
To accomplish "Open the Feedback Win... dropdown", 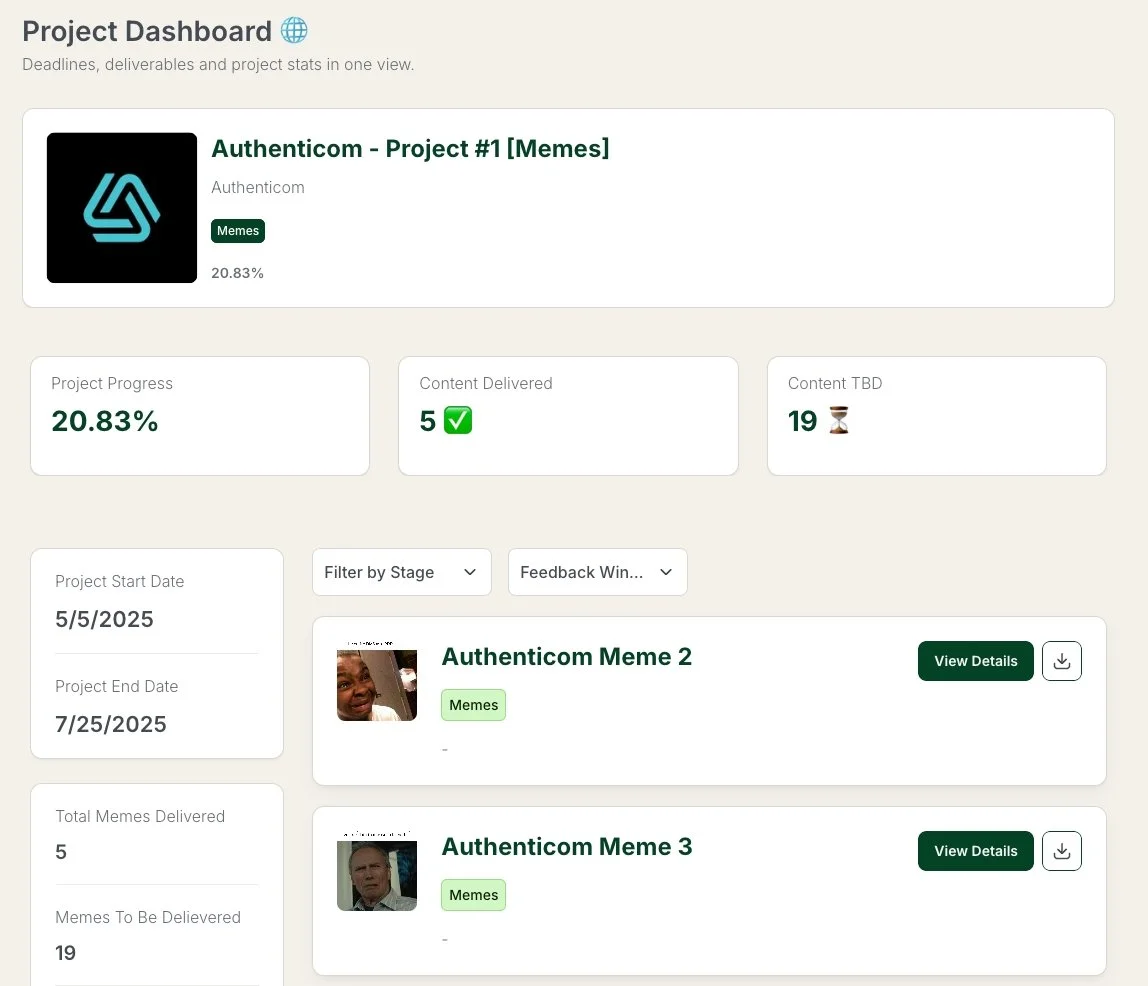I will click(x=597, y=572).
